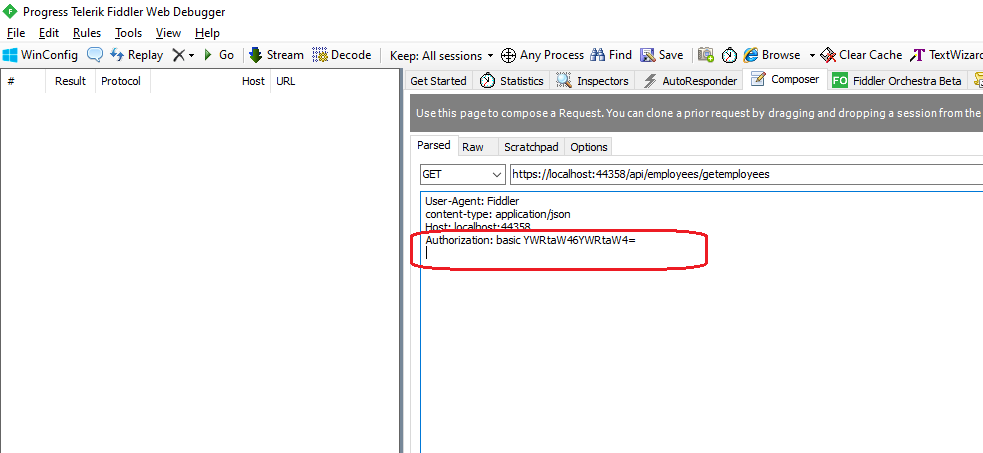Open the Rules menu
The width and height of the screenshot is (983, 453).
click(87, 33)
